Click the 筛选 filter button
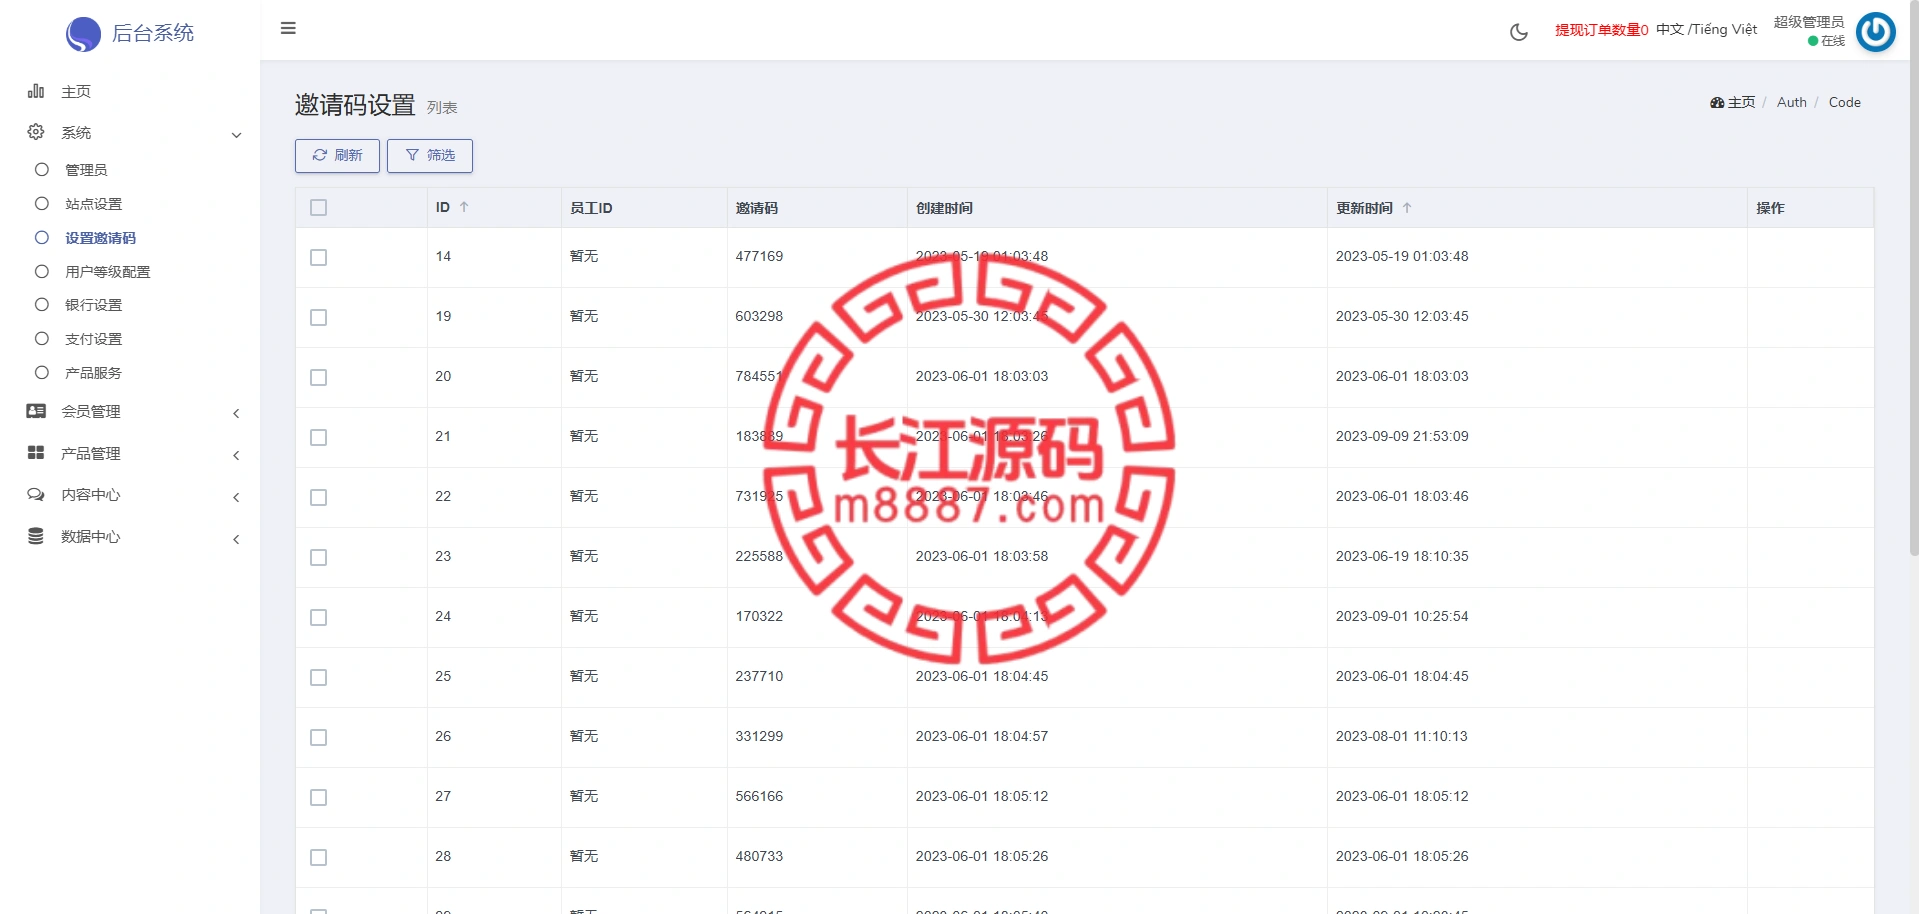Viewport: 1919px width, 914px height. coord(430,156)
